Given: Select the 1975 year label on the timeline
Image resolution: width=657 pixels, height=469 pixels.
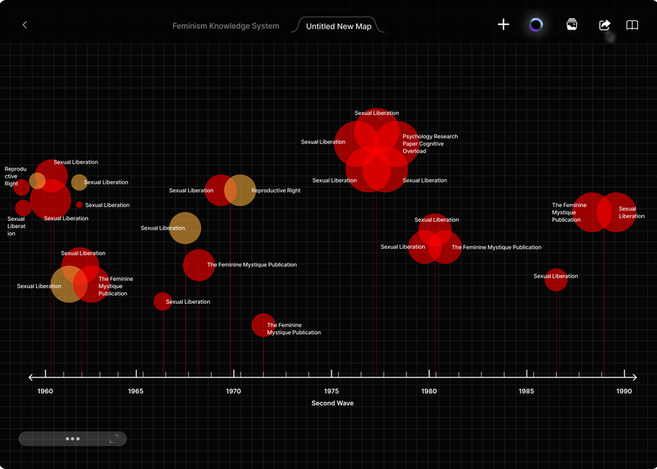Looking at the screenshot, I should point(331,391).
